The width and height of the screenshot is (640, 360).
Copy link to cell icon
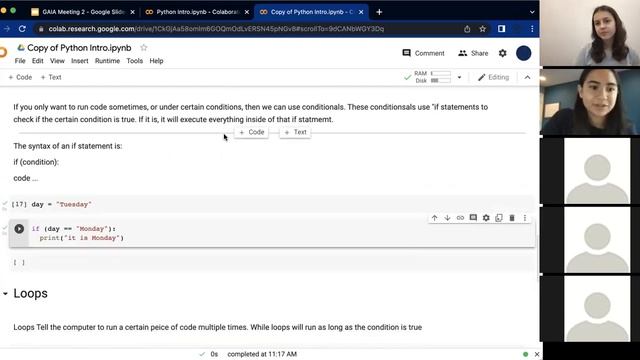coord(460,218)
